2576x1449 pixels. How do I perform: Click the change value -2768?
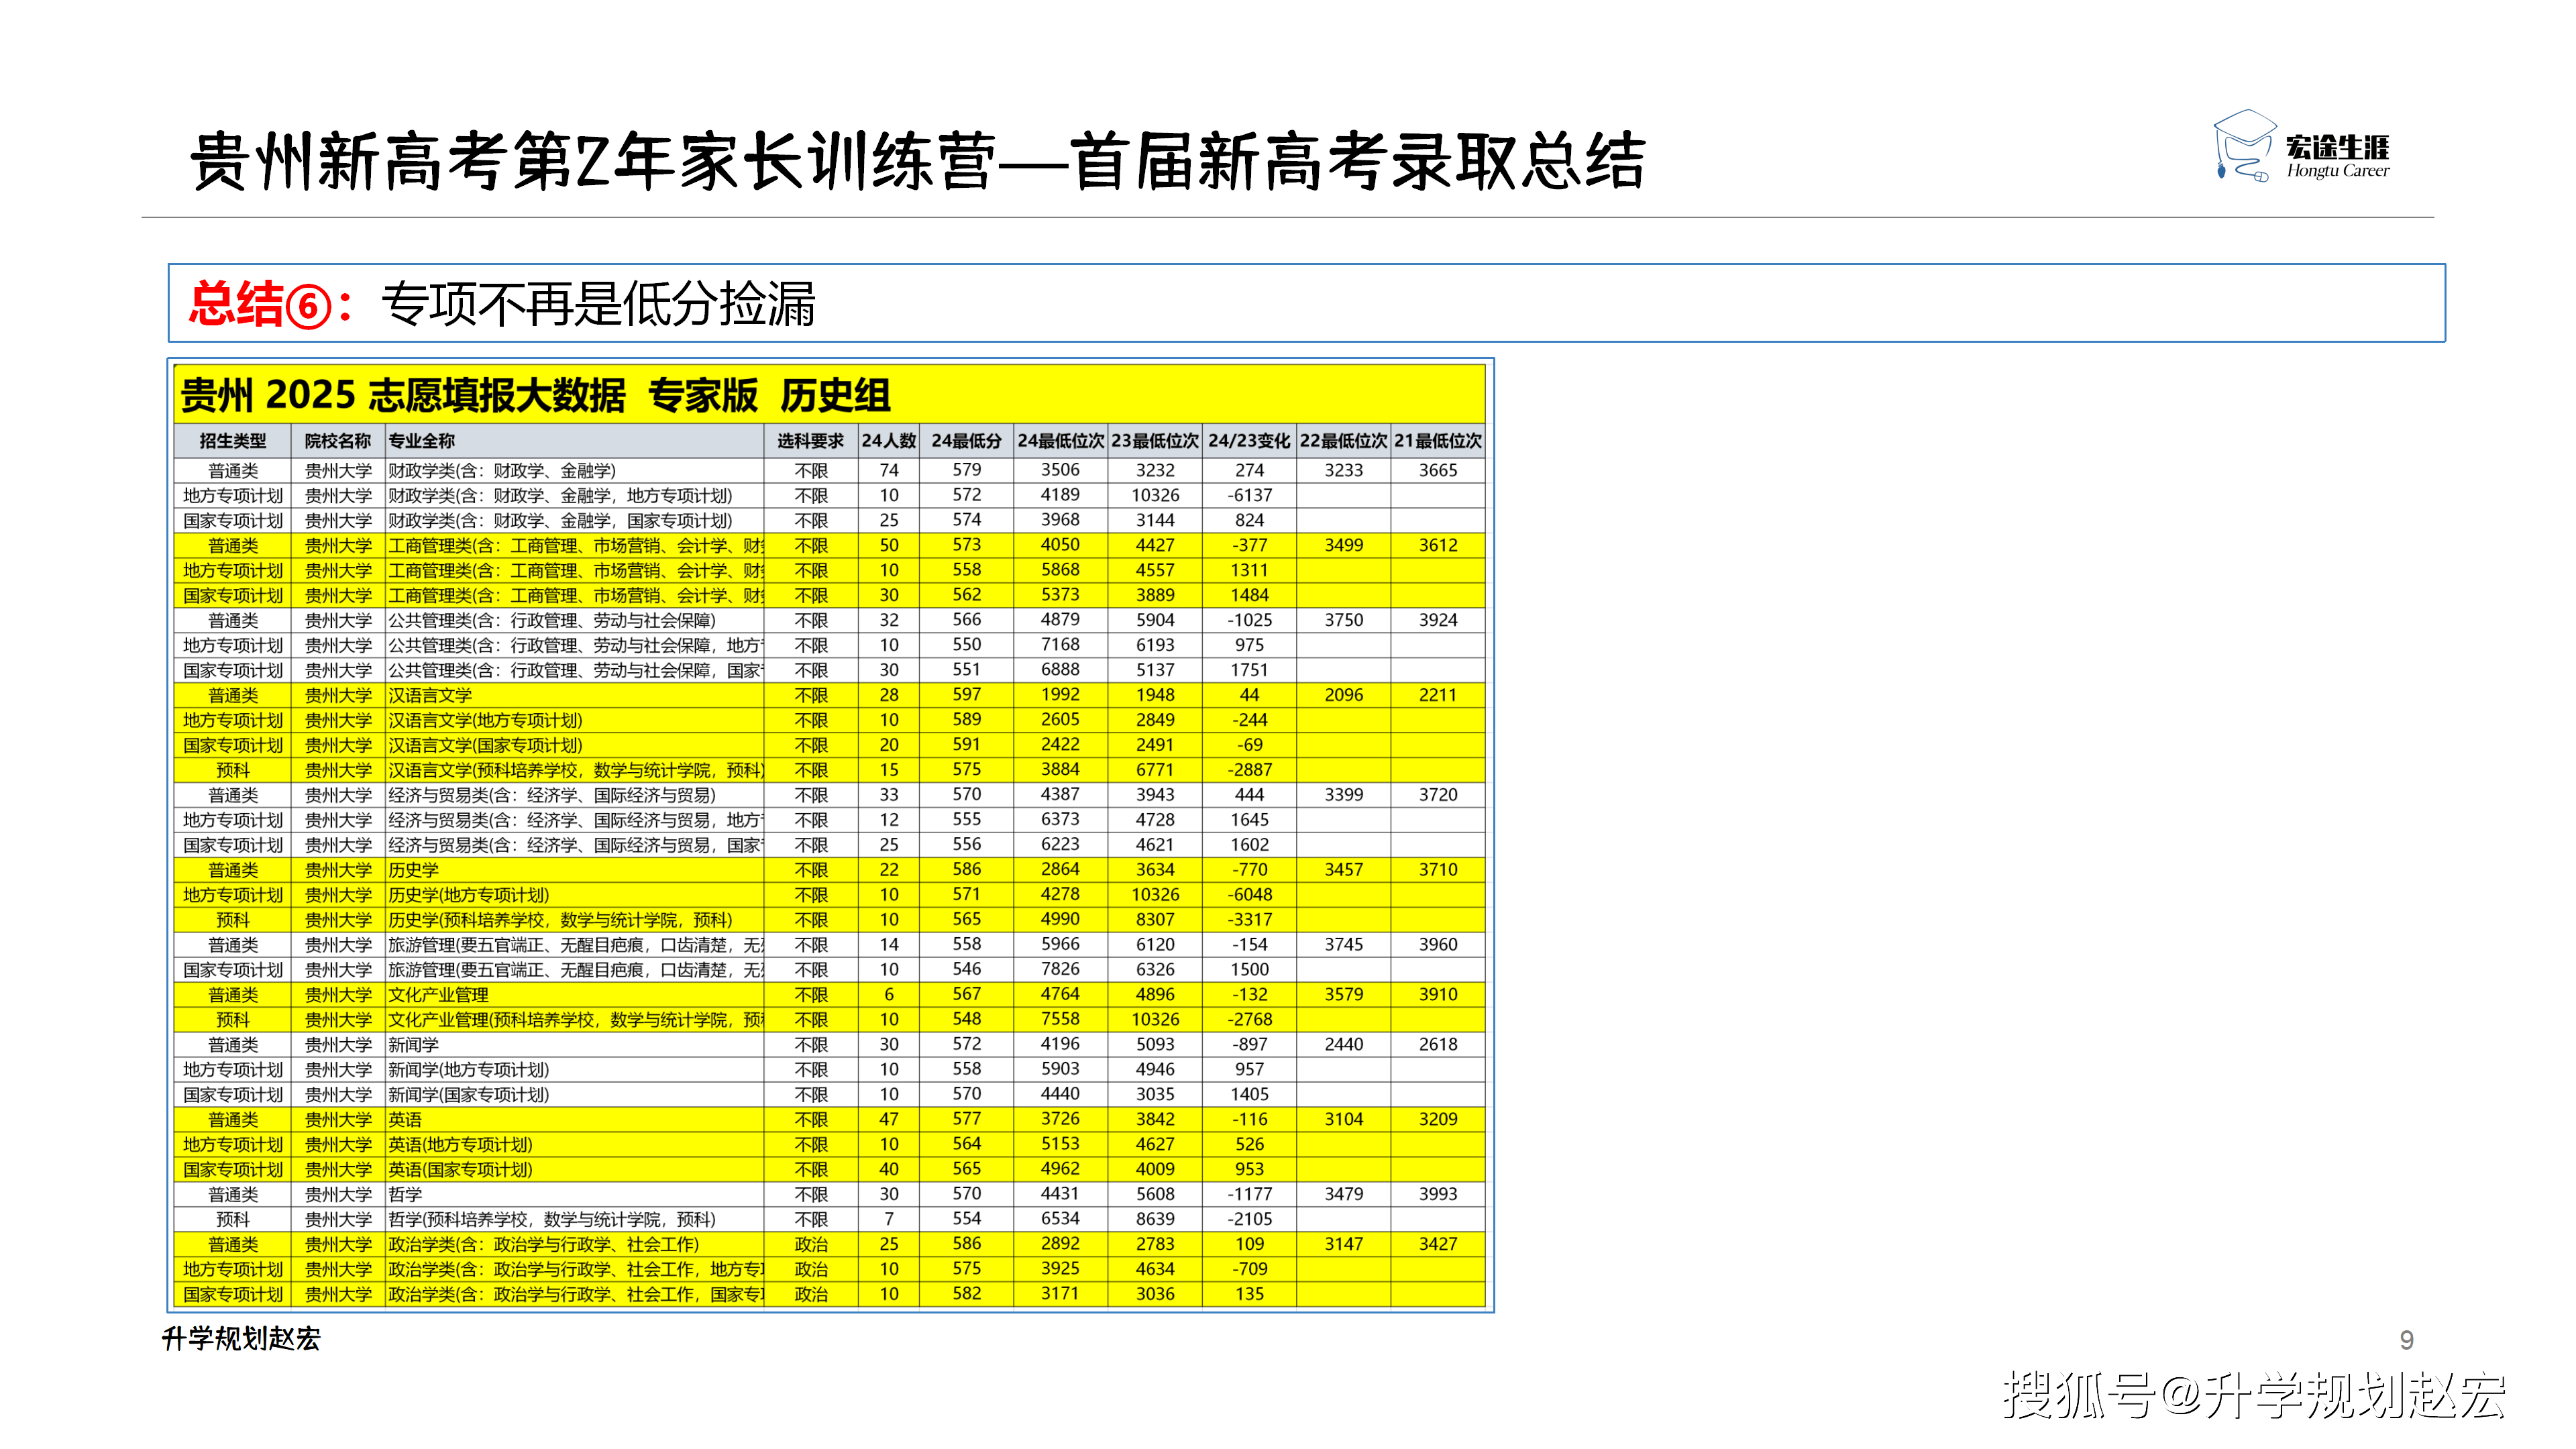coord(1250,1020)
